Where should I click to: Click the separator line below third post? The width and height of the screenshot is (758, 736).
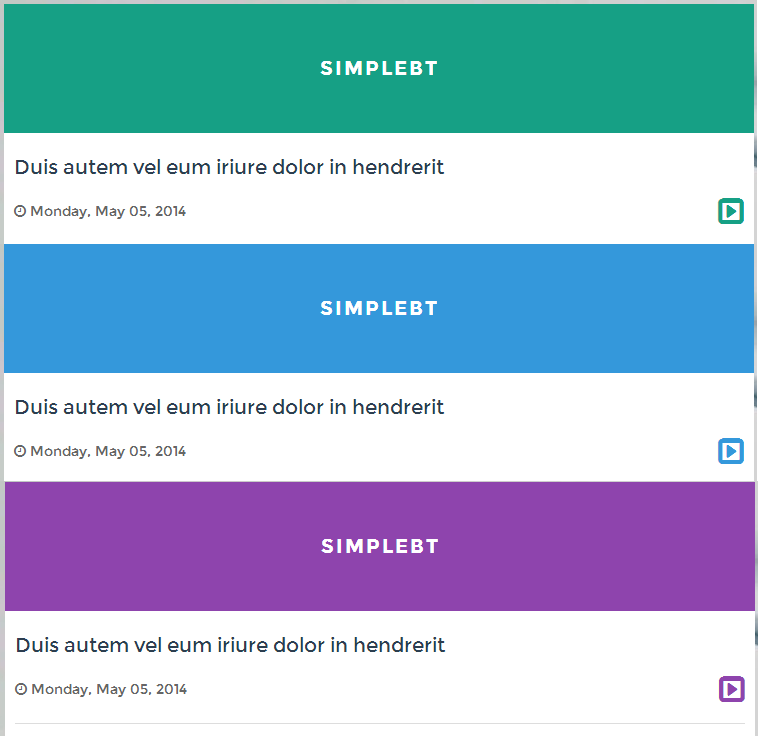[380, 724]
